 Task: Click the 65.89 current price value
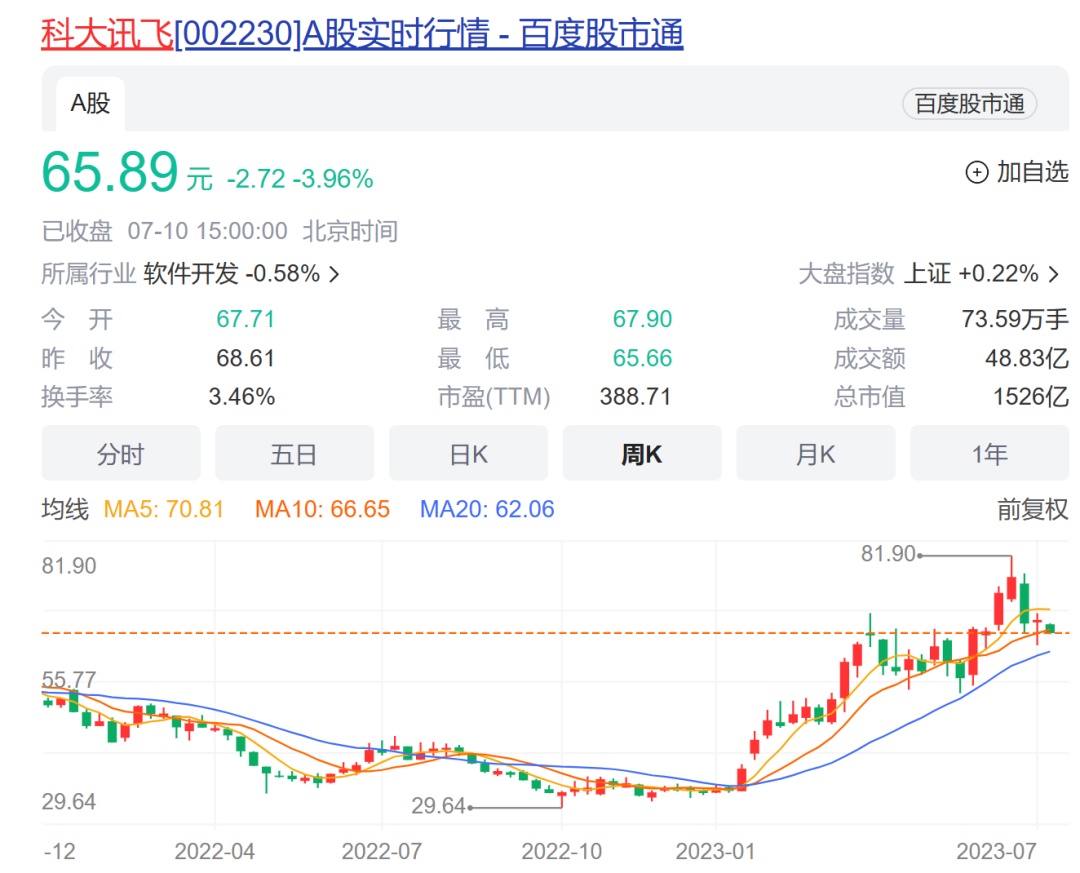click(x=110, y=172)
